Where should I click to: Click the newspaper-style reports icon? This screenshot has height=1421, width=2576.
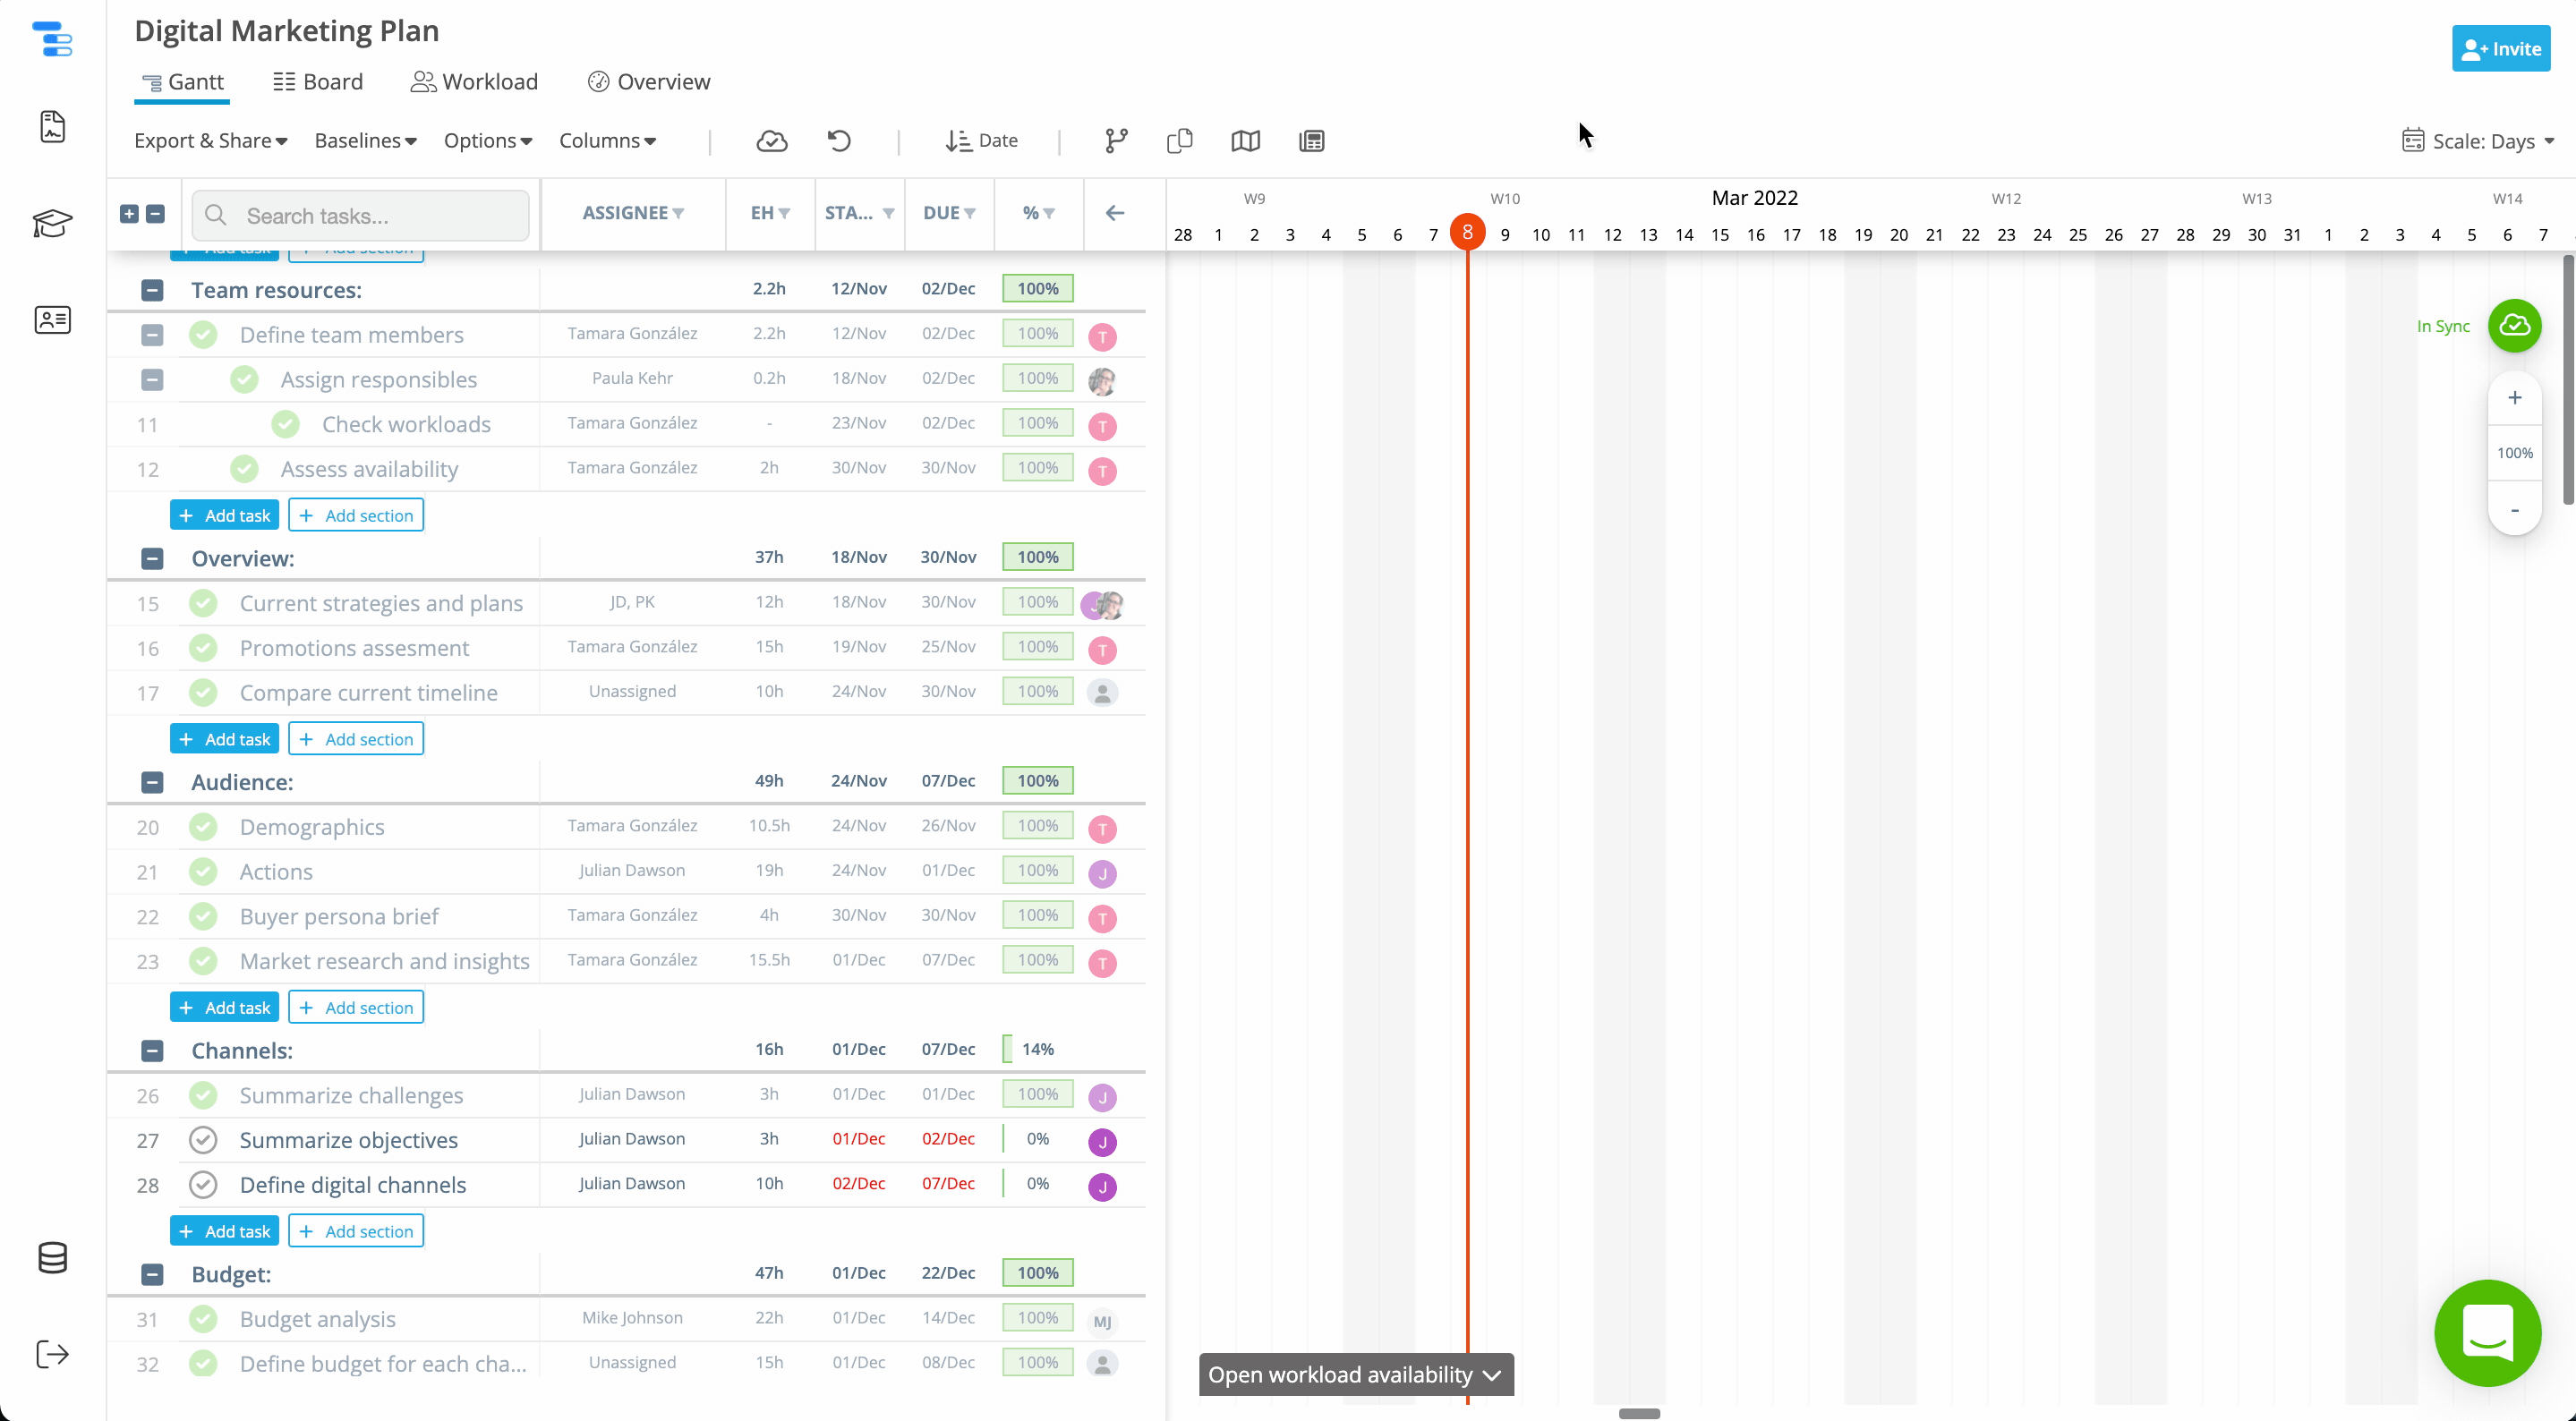click(x=1311, y=141)
